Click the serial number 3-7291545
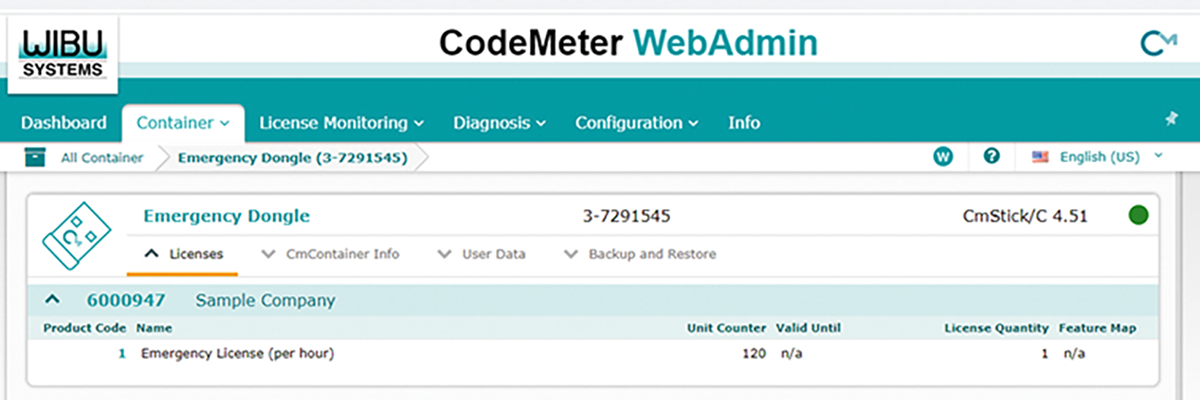Screen dimensions: 1200x400 point(626,216)
